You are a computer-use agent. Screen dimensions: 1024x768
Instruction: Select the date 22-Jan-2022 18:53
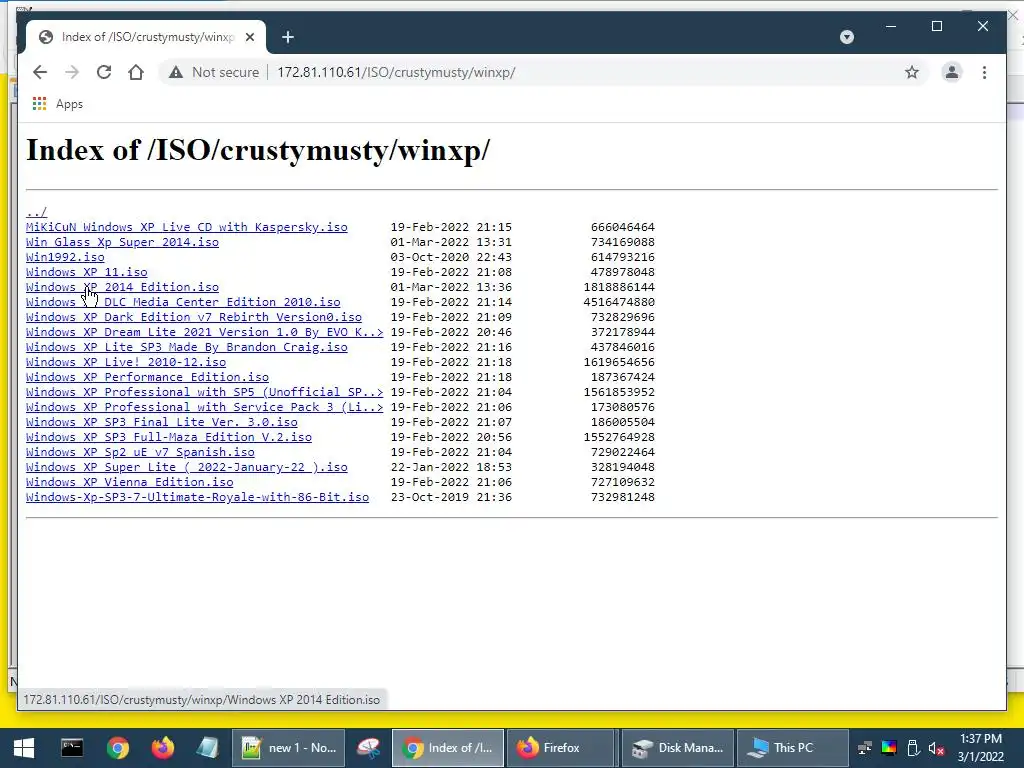(451, 468)
